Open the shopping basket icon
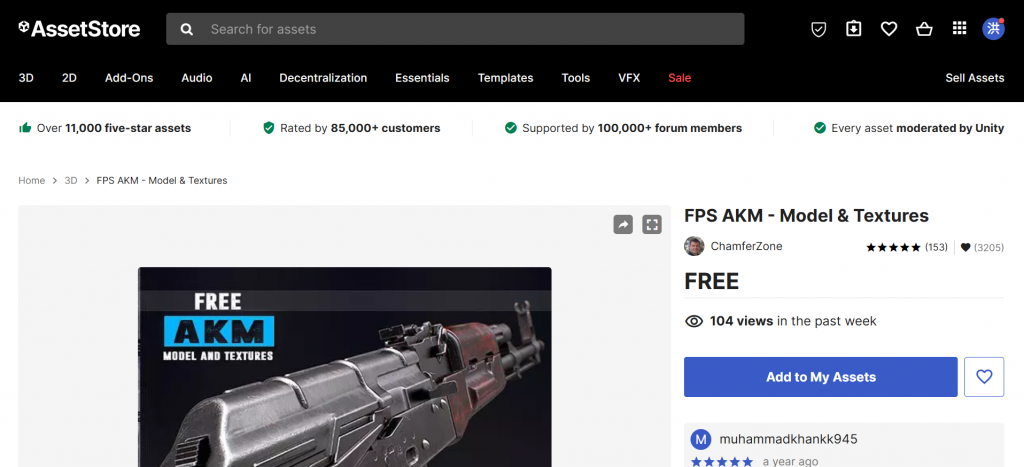This screenshot has width=1024, height=467. (x=924, y=29)
